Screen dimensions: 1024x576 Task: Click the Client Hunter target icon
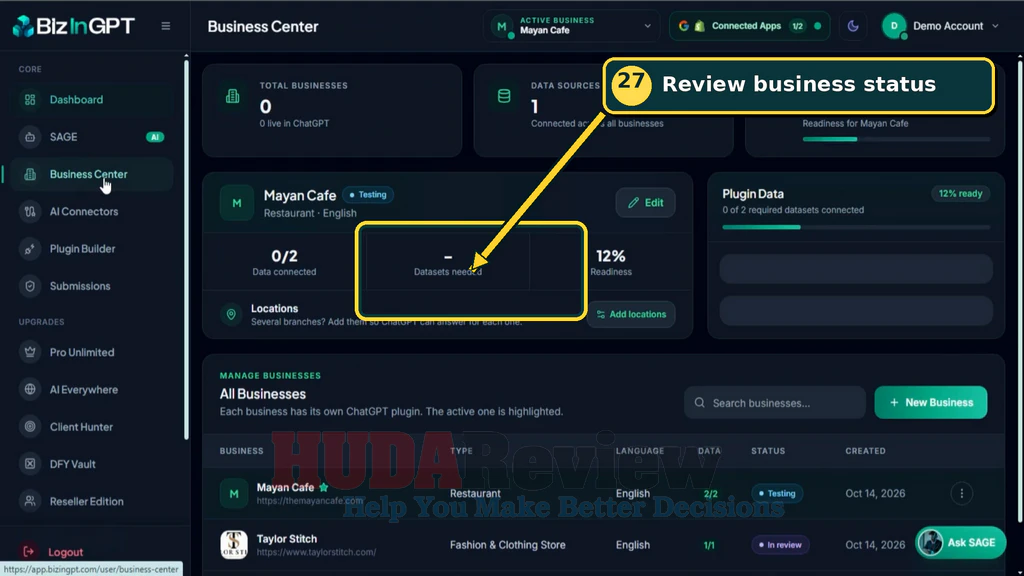[30, 426]
